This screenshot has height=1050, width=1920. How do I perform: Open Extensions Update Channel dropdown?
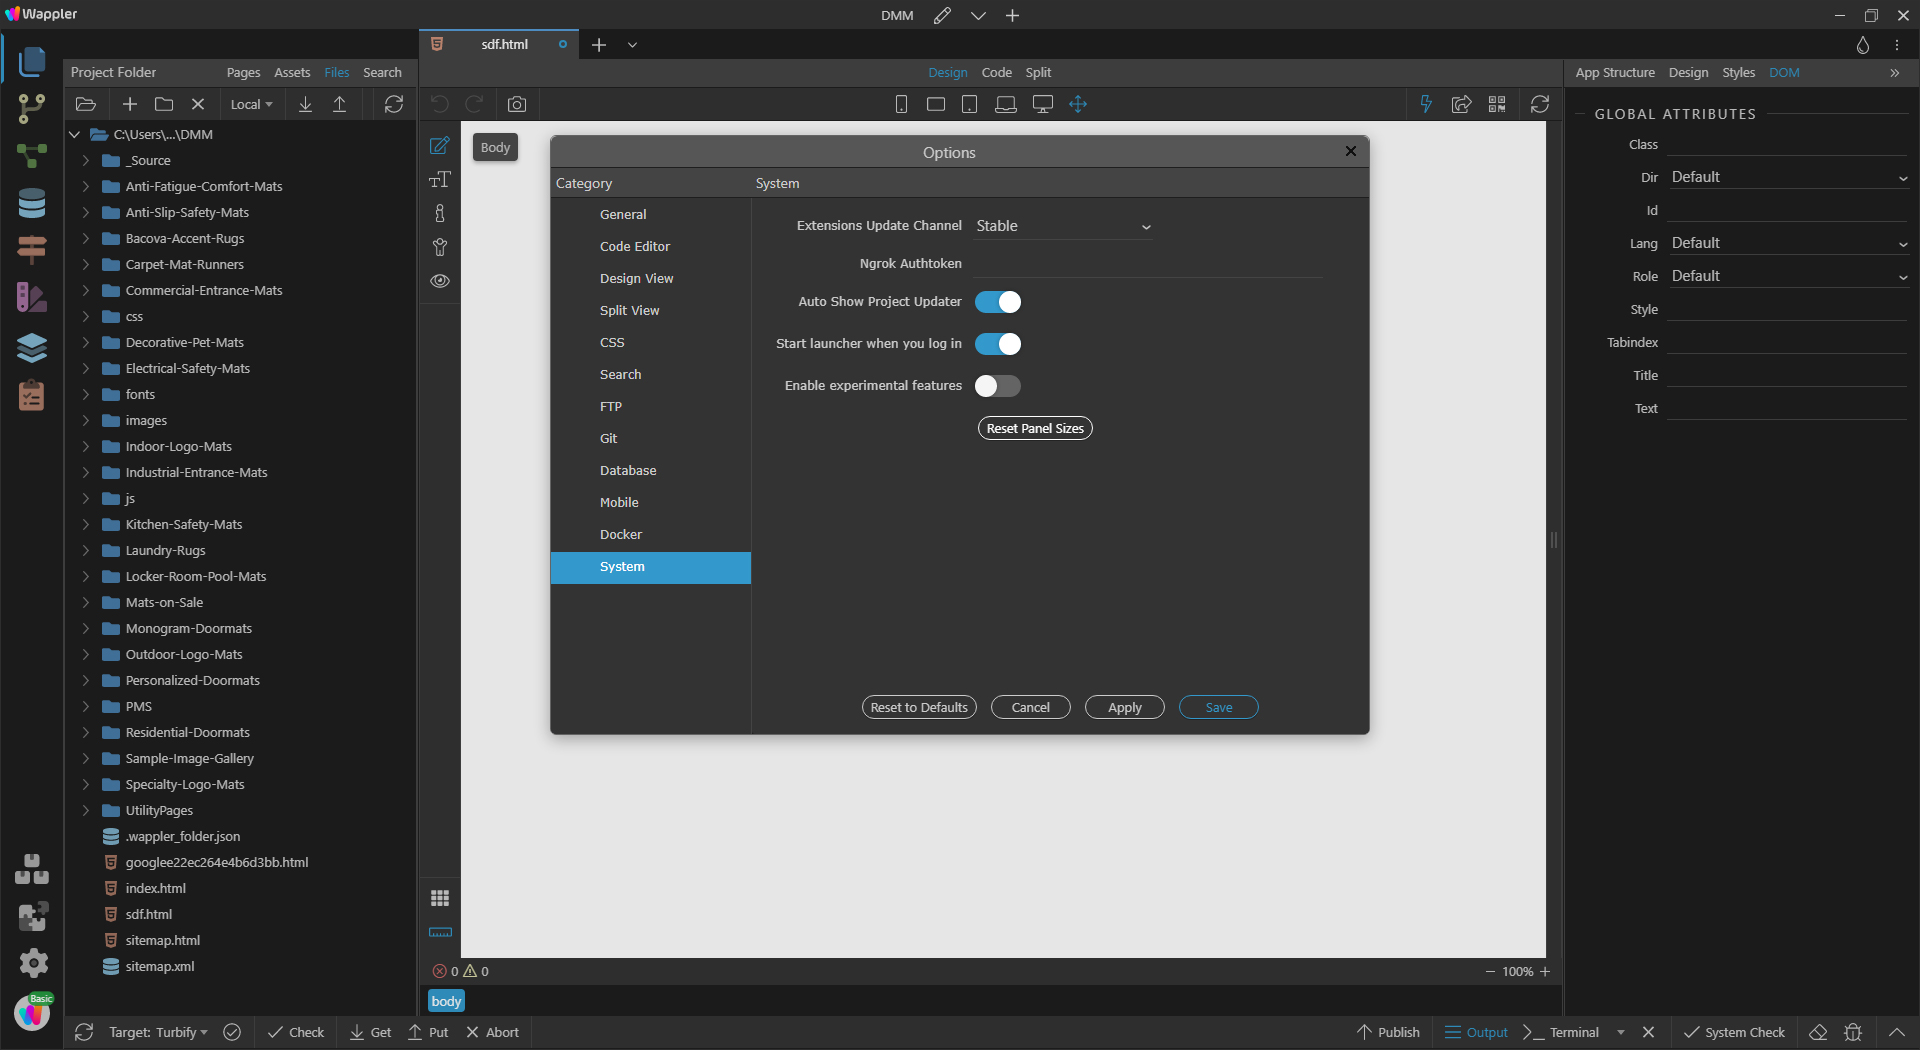[1063, 226]
